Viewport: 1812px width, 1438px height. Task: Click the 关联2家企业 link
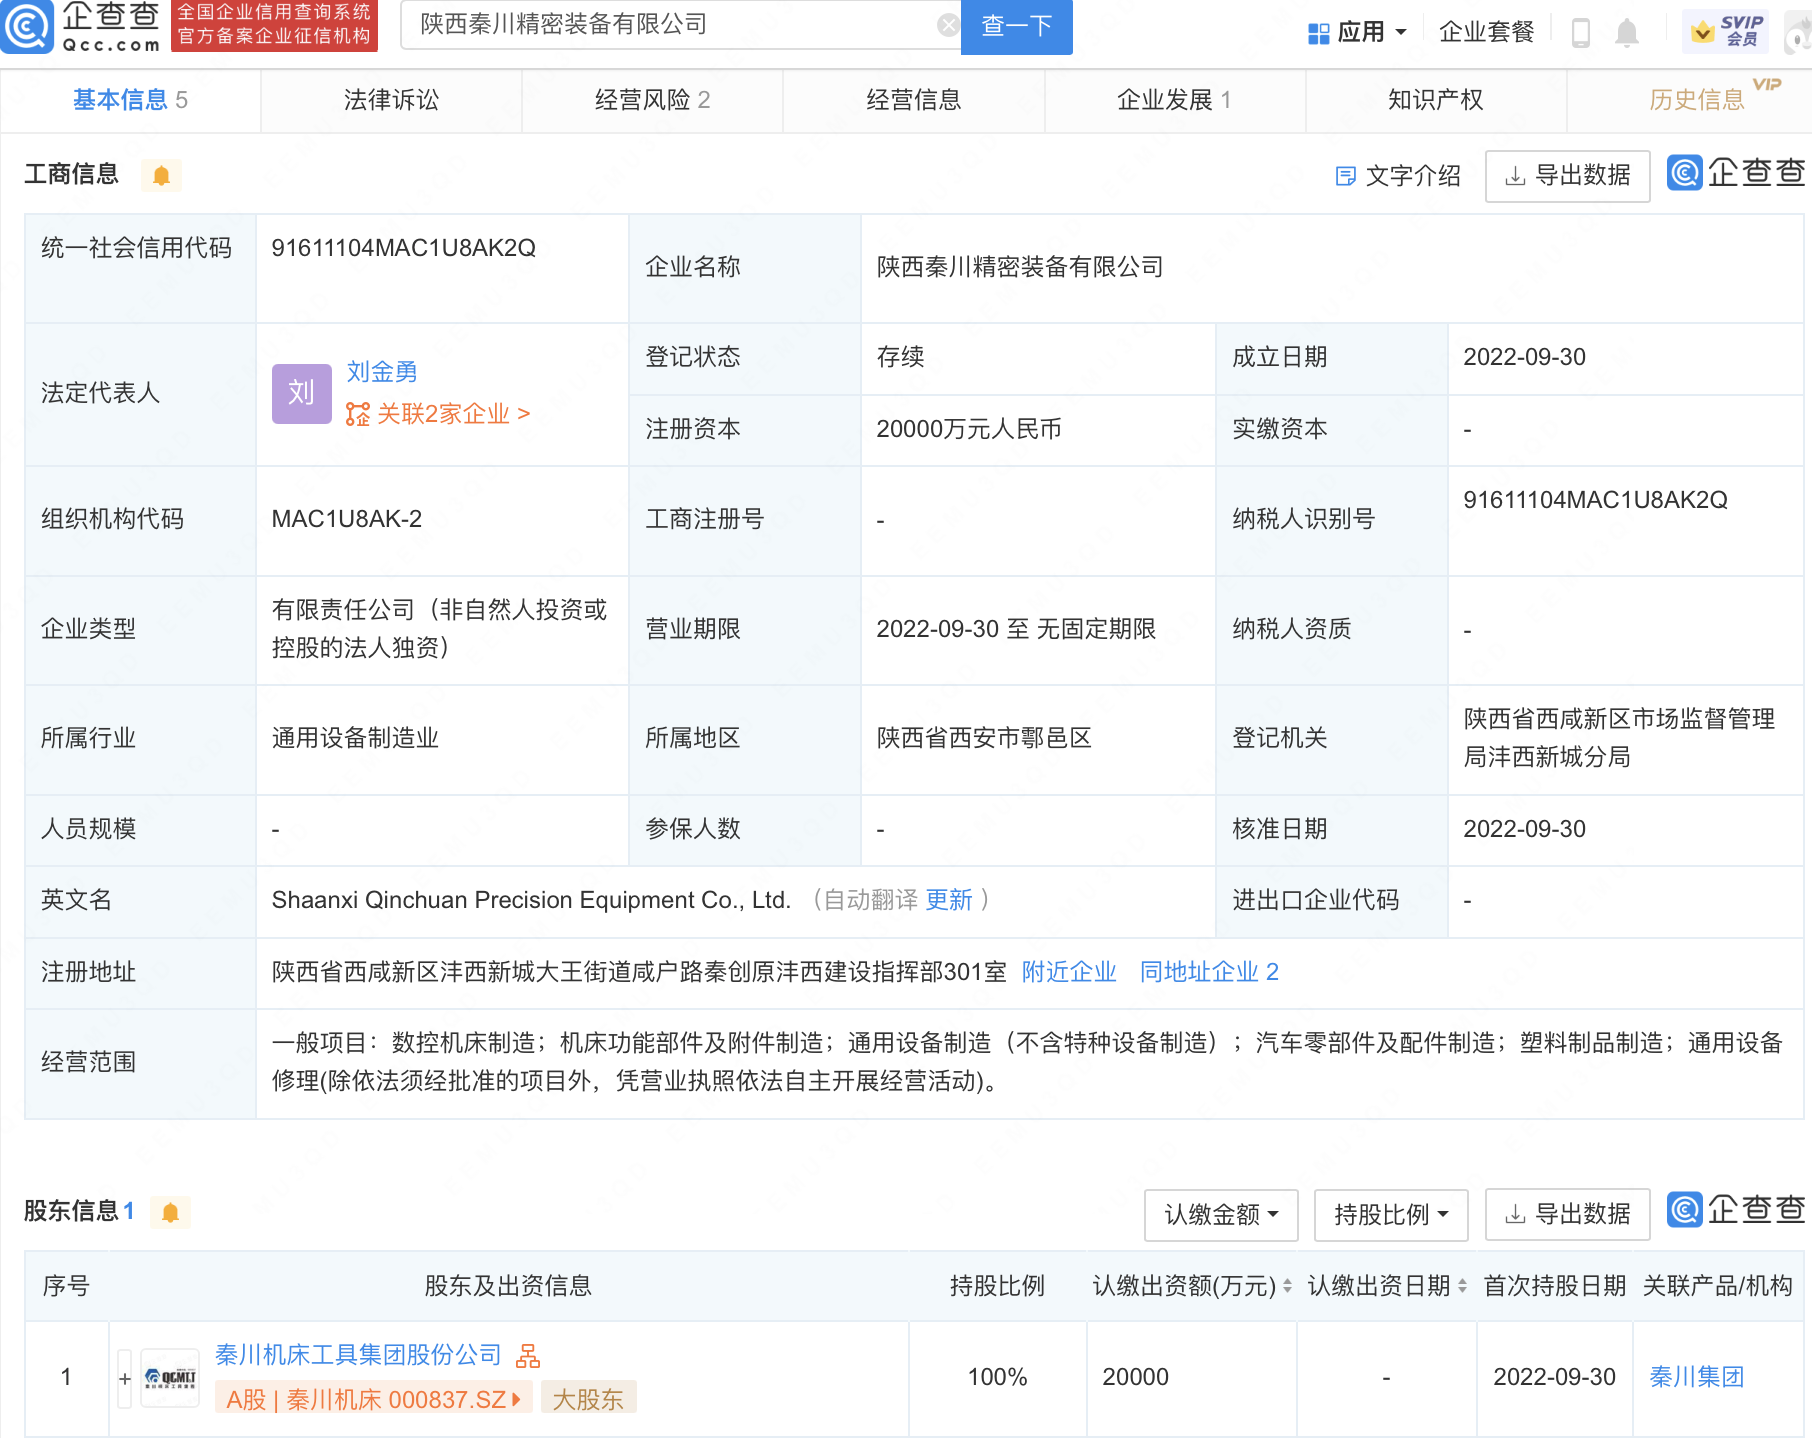pyautogui.click(x=438, y=414)
